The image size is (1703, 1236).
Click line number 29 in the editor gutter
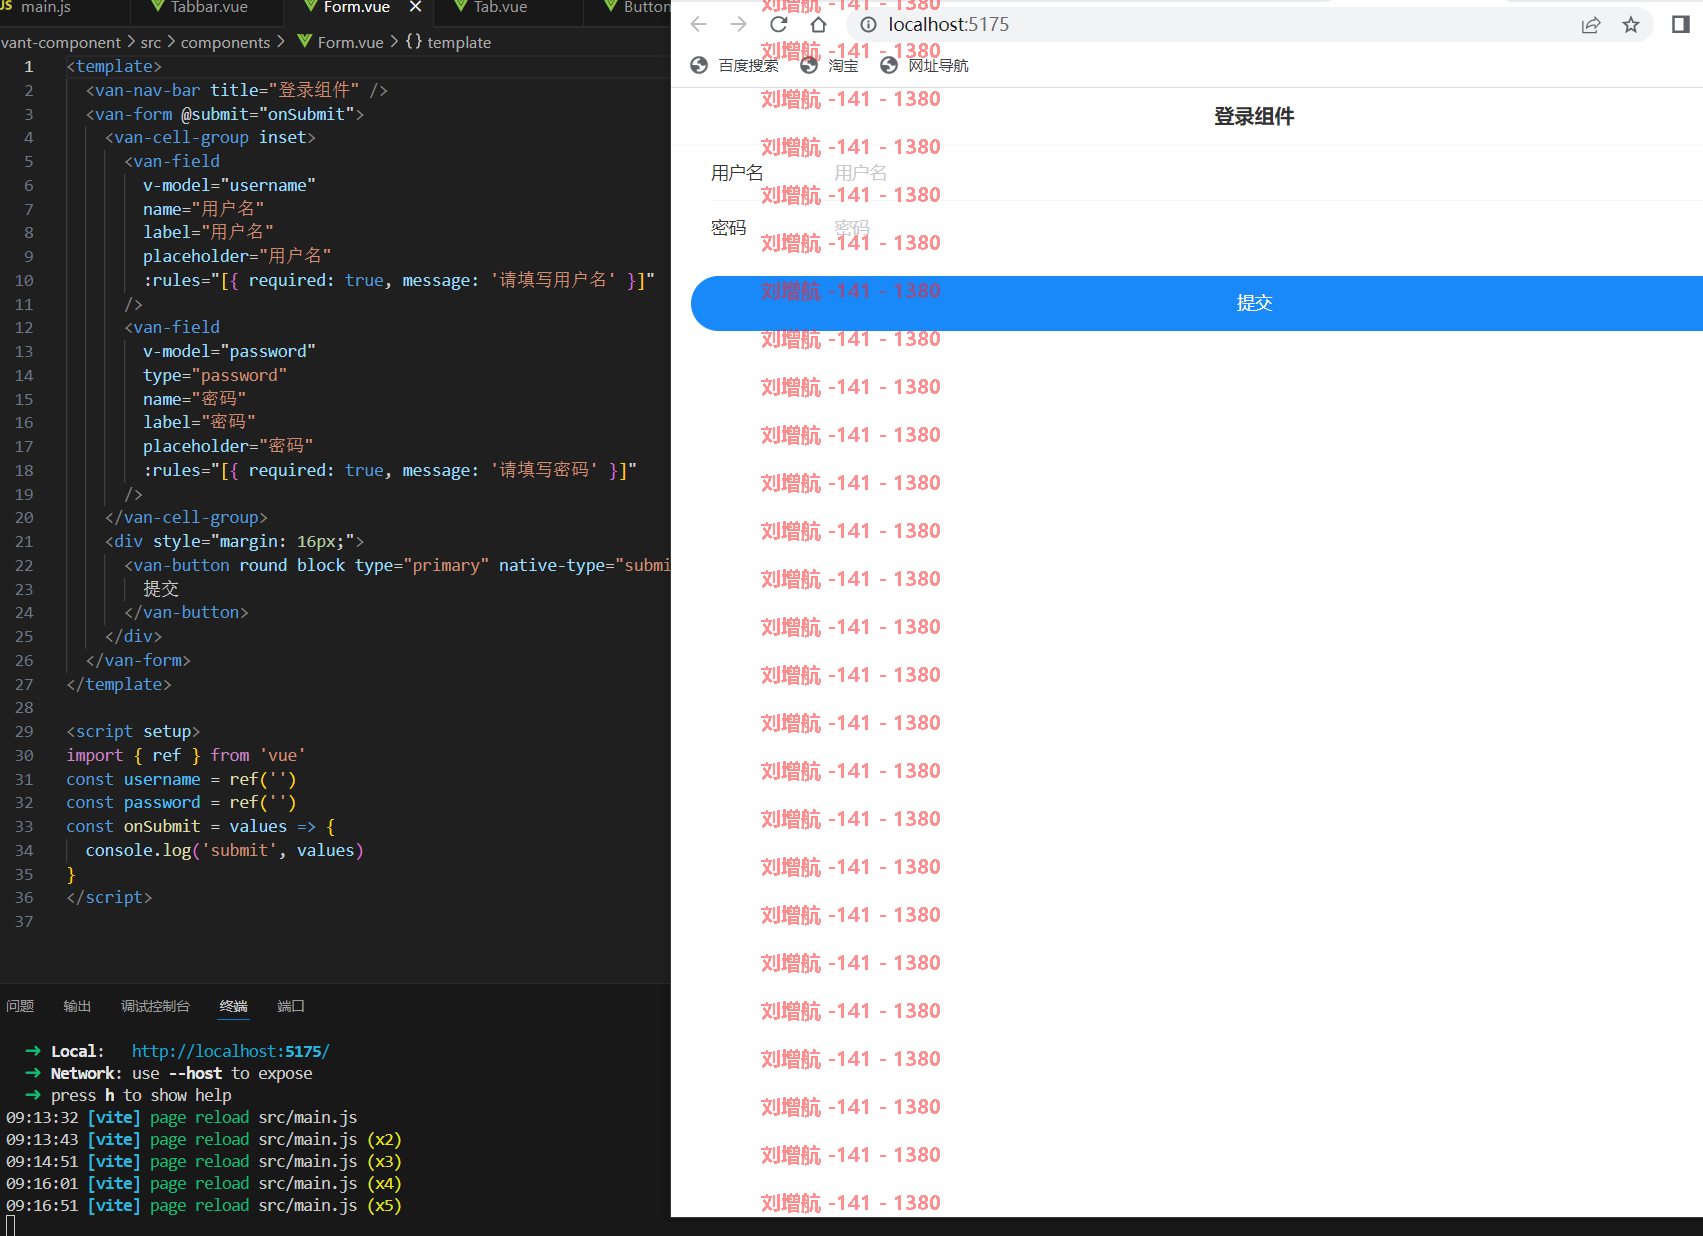tap(24, 731)
